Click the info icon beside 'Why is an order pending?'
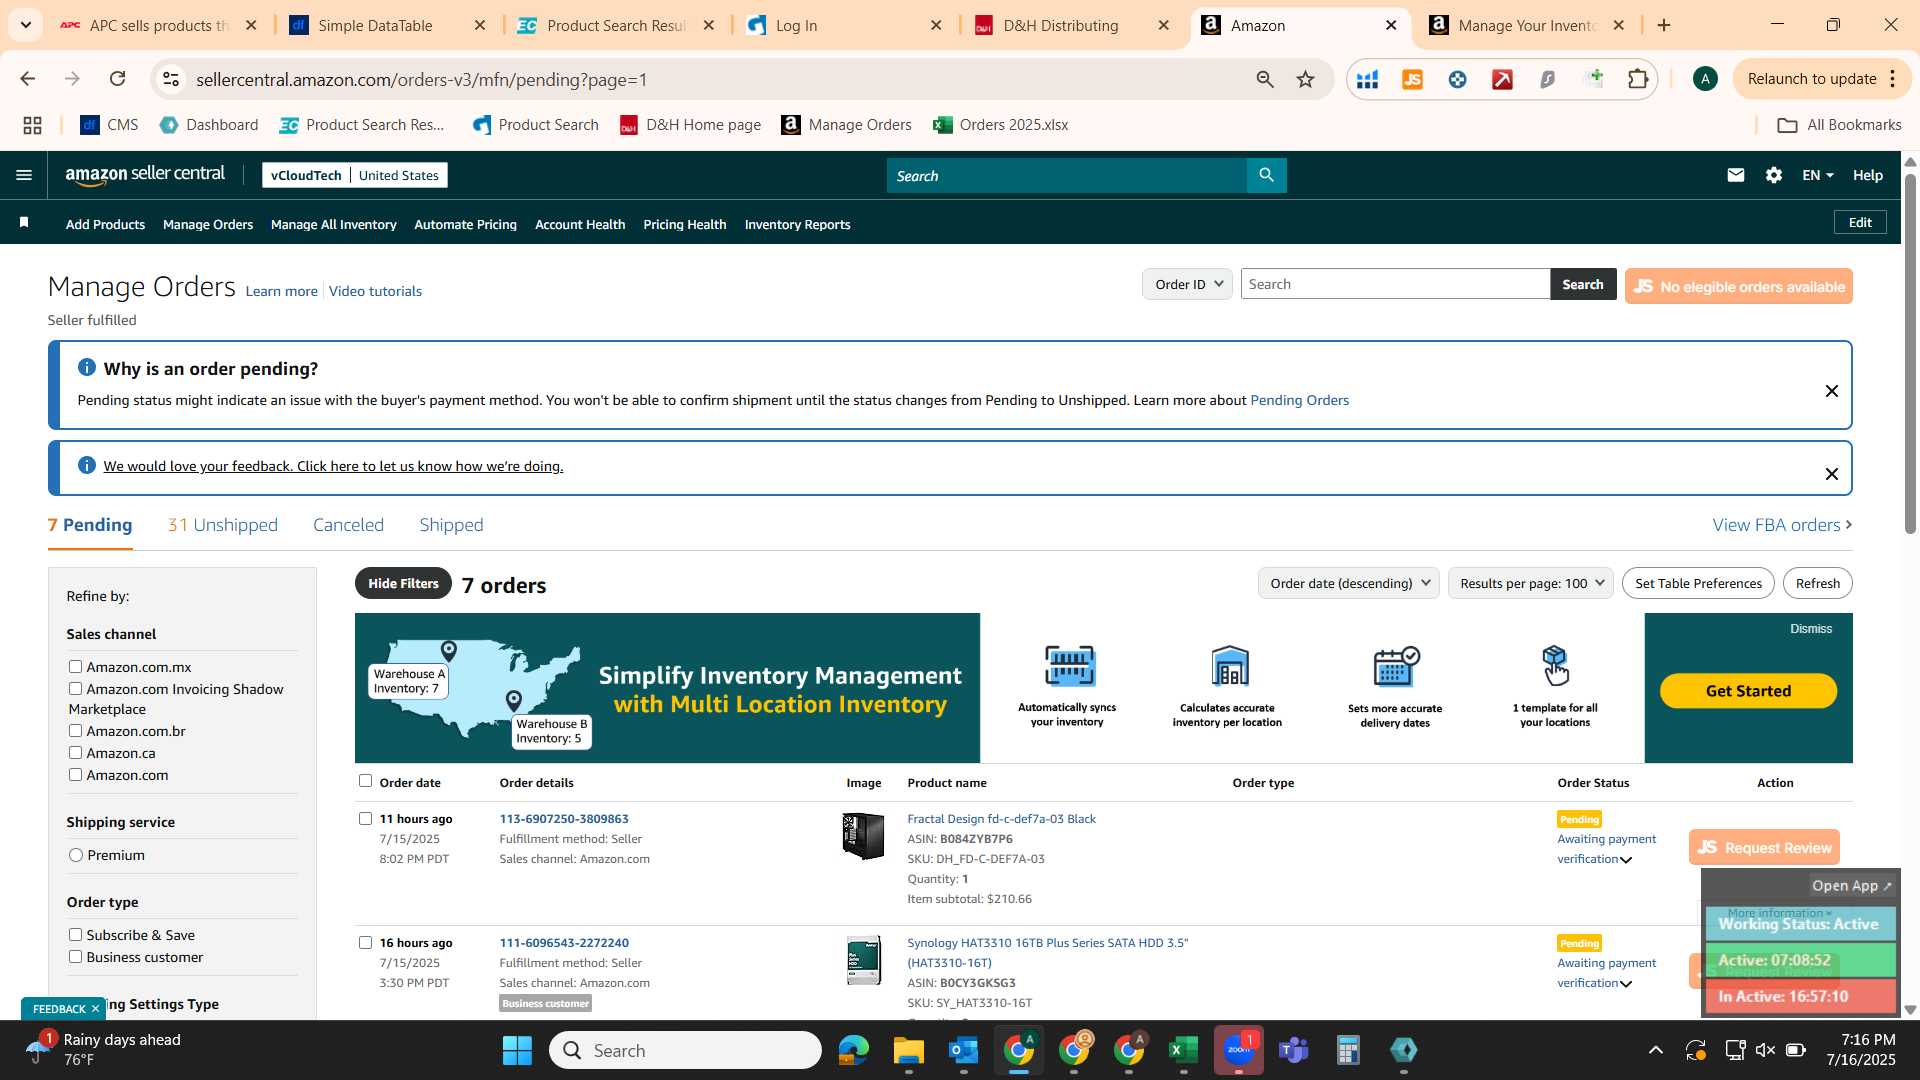This screenshot has height=1080, width=1920. (87, 368)
